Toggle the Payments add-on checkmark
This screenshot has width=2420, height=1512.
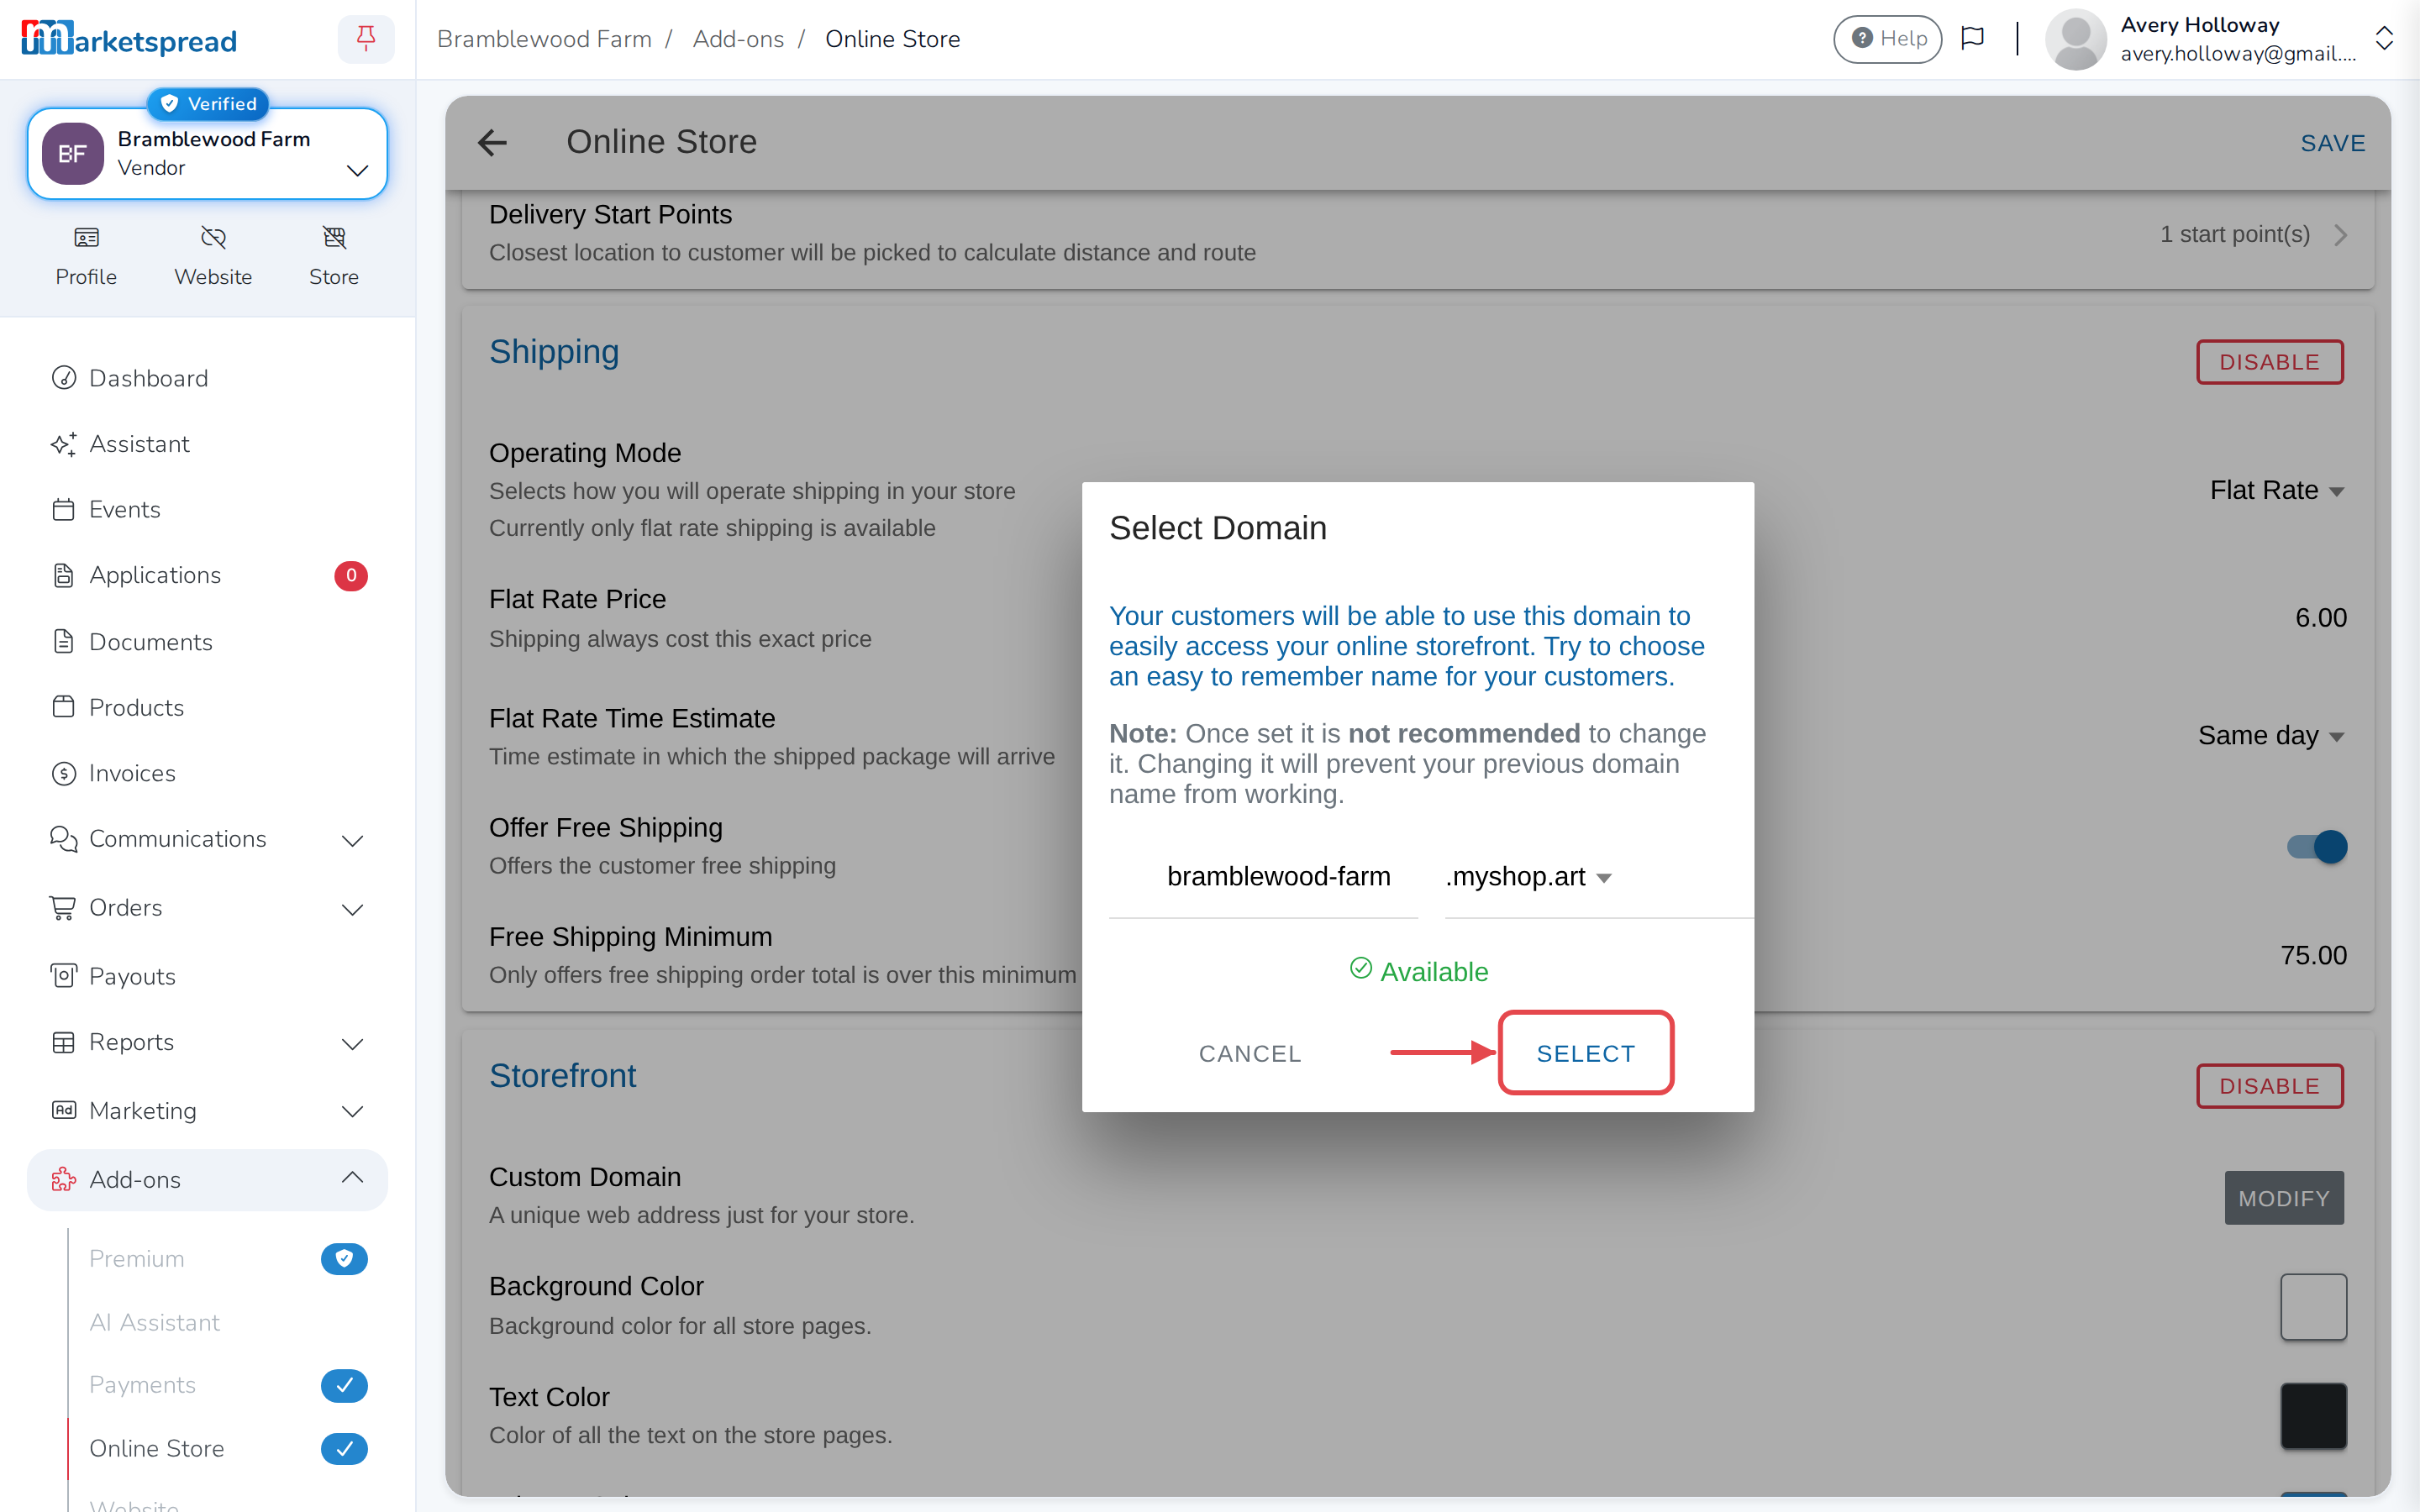pyautogui.click(x=344, y=1385)
